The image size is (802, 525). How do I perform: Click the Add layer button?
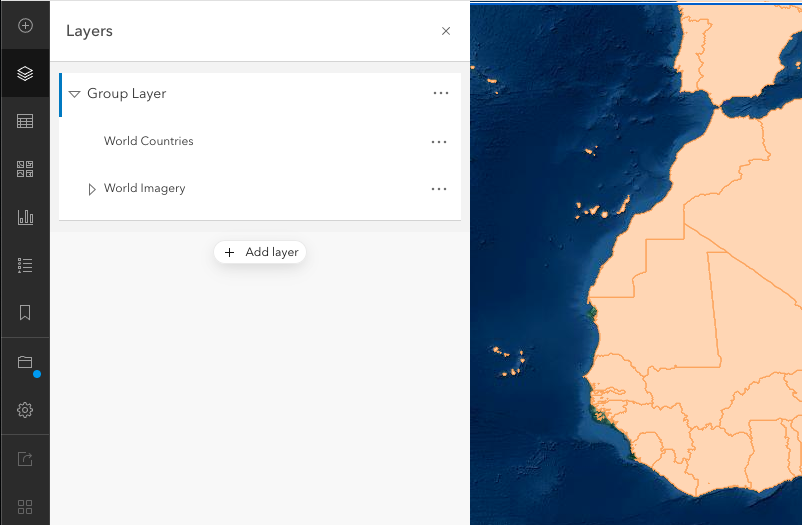[x=260, y=252]
